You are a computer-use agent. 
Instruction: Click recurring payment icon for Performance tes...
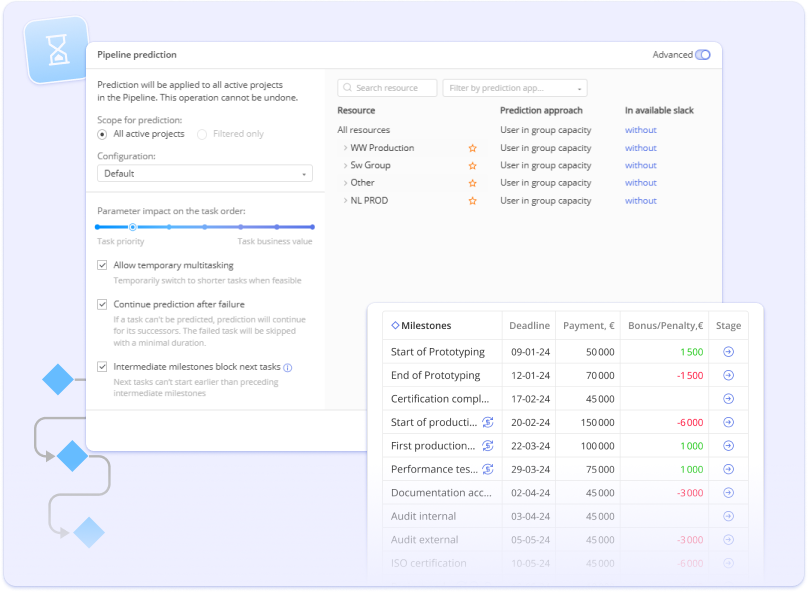[x=487, y=469]
